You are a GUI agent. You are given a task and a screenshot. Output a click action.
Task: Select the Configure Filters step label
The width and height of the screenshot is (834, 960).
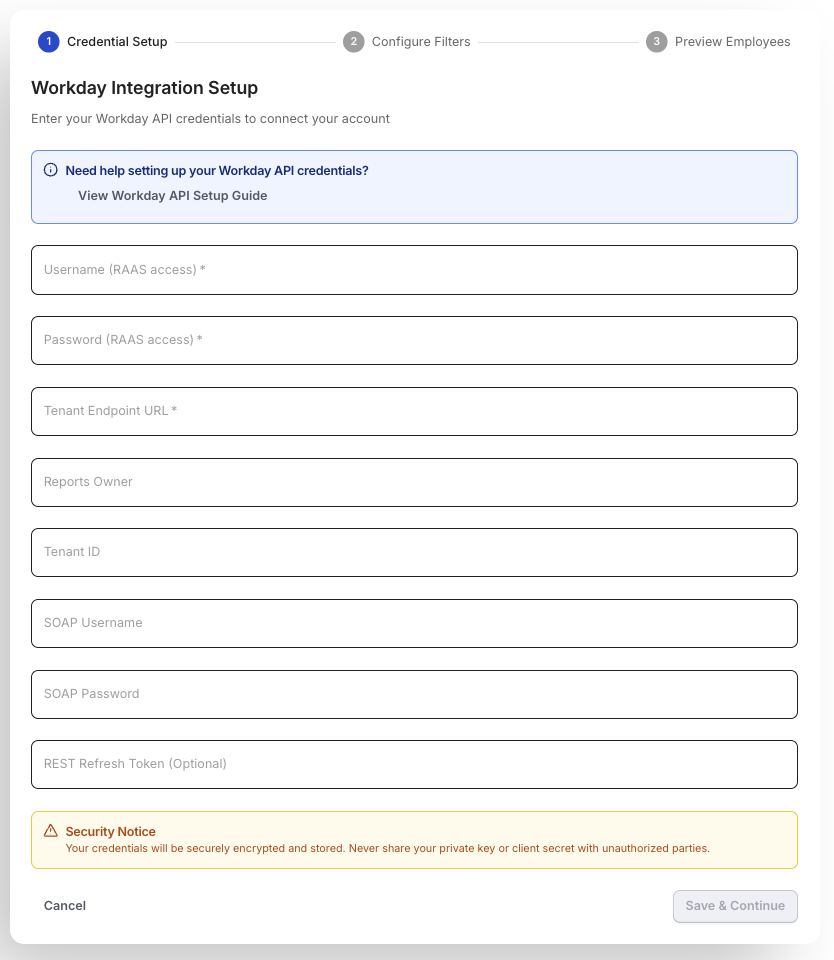[x=421, y=42]
